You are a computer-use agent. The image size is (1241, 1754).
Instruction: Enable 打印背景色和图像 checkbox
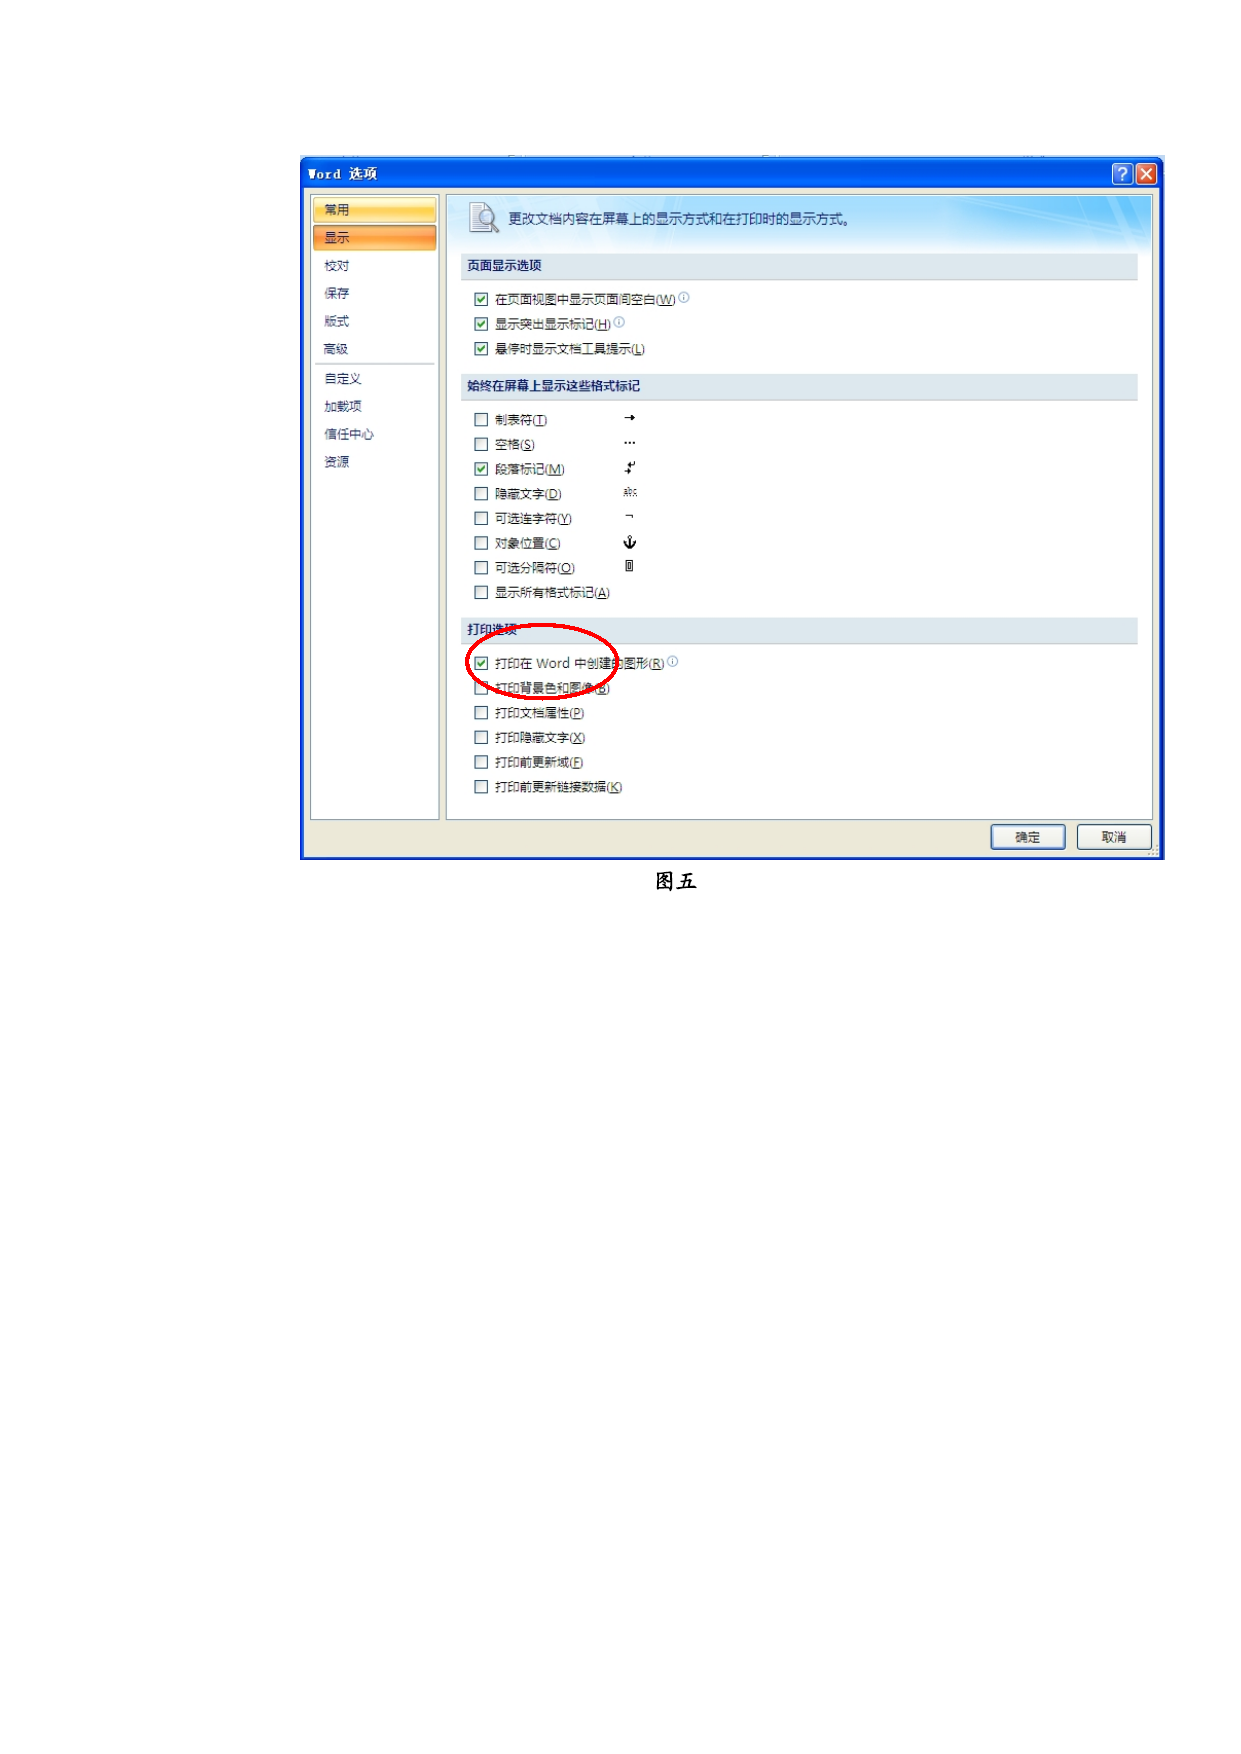pos(481,689)
